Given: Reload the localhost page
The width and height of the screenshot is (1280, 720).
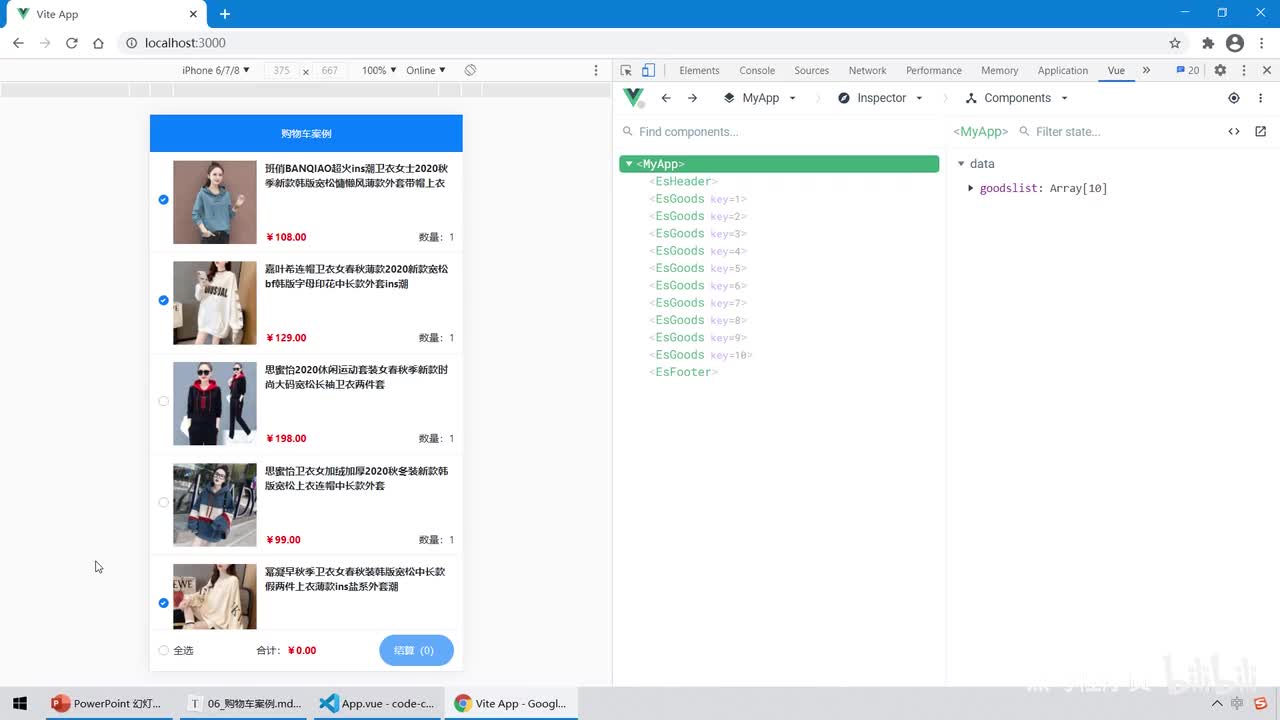Looking at the screenshot, I should (x=72, y=43).
